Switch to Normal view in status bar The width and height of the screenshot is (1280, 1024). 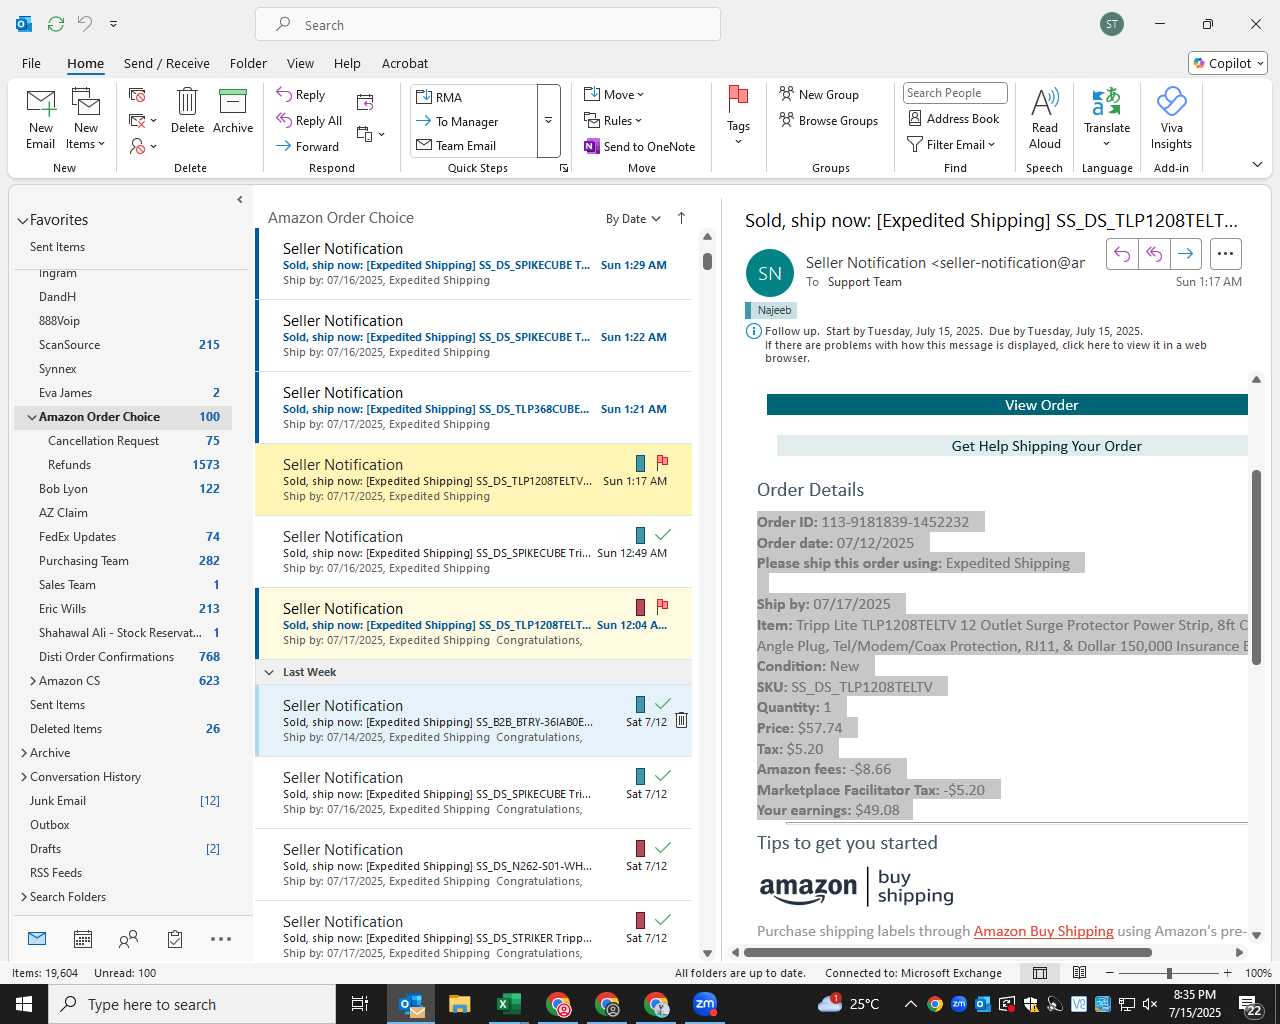pyautogui.click(x=1040, y=973)
